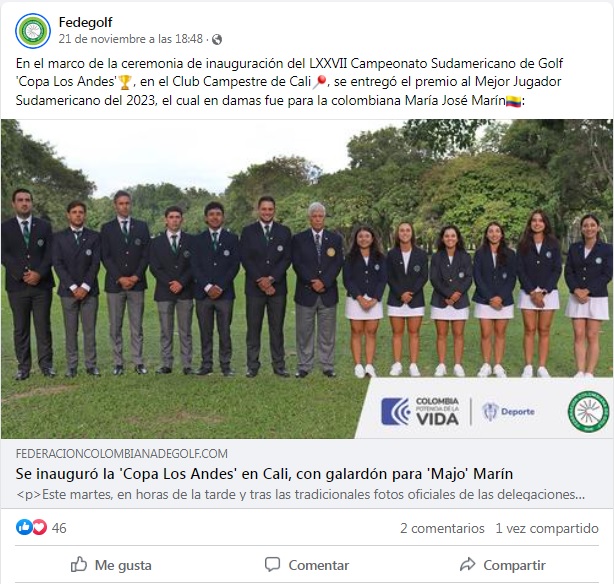
Task: Open the post timestamp 21 de noviembre
Action: (131, 39)
